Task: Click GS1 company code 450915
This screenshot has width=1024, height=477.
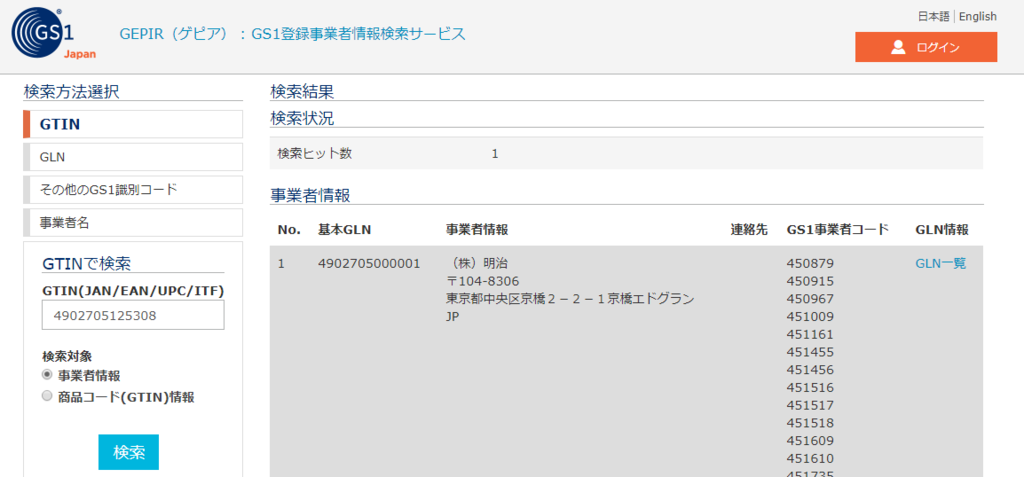Action: click(810, 281)
